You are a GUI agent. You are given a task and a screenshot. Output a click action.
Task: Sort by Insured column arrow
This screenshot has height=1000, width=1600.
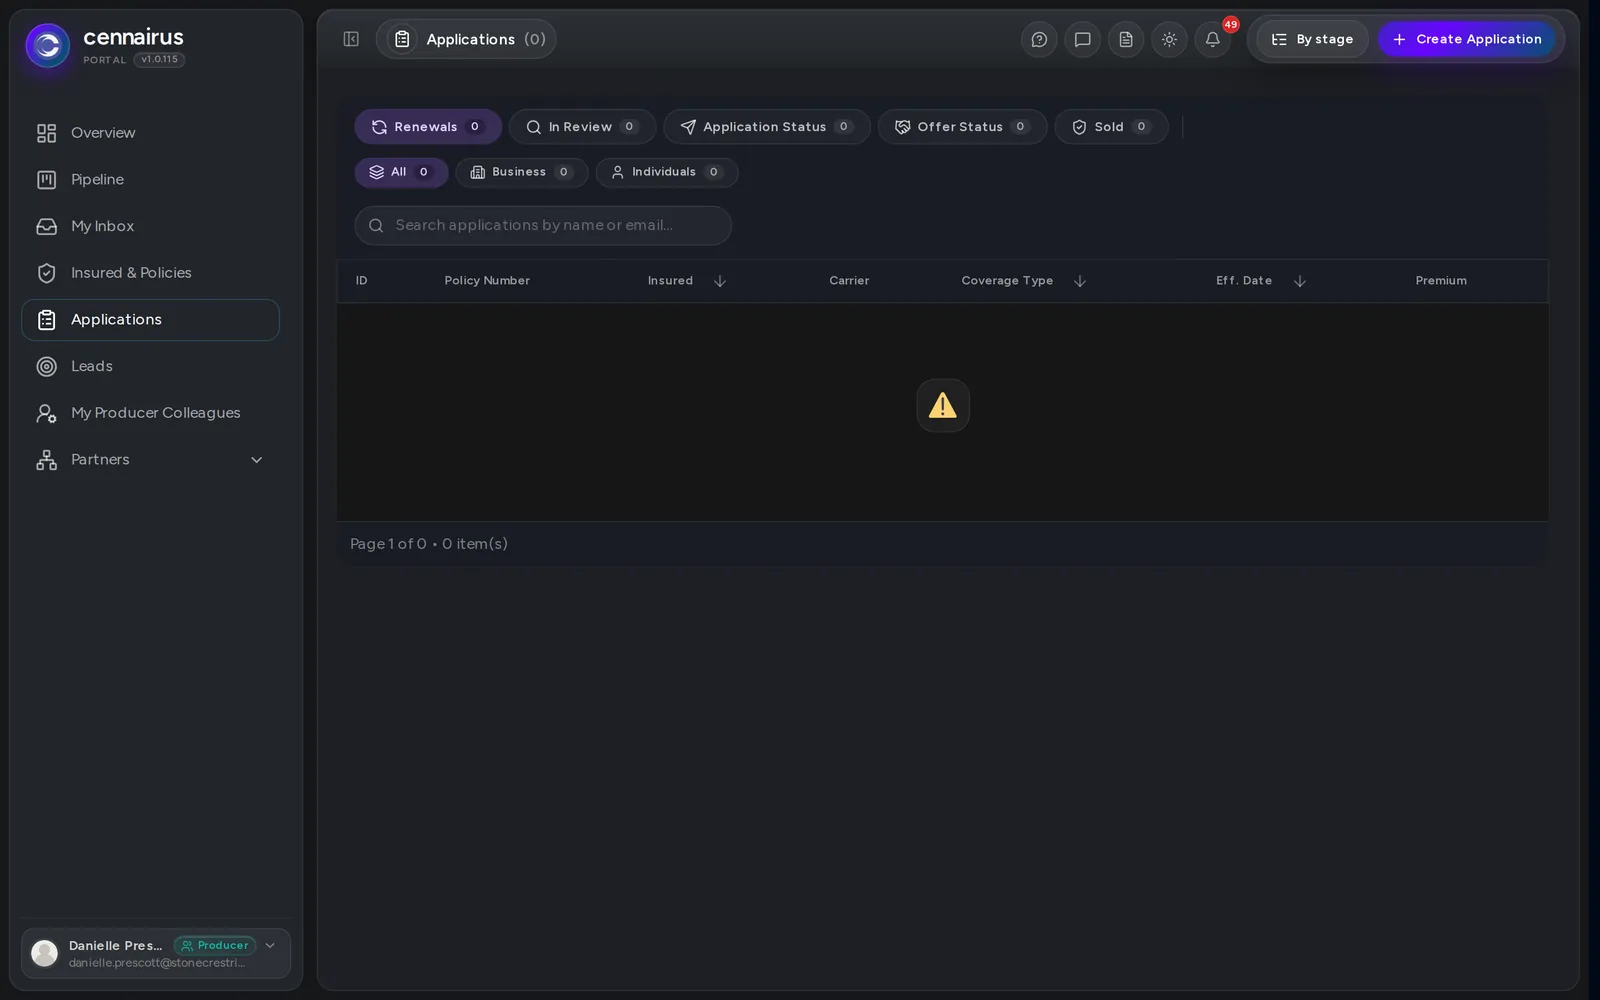(x=719, y=281)
